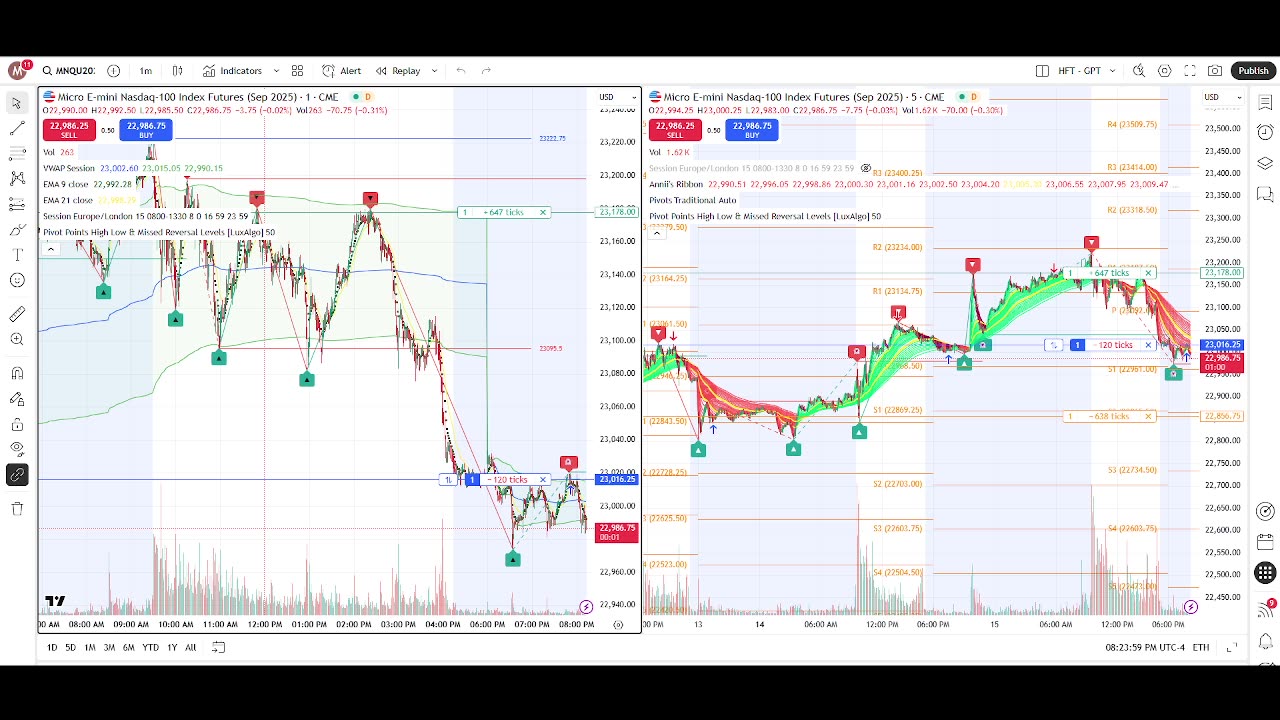Select the Fibonacci retracement tool
The width and height of the screenshot is (1280, 720).
click(17, 153)
